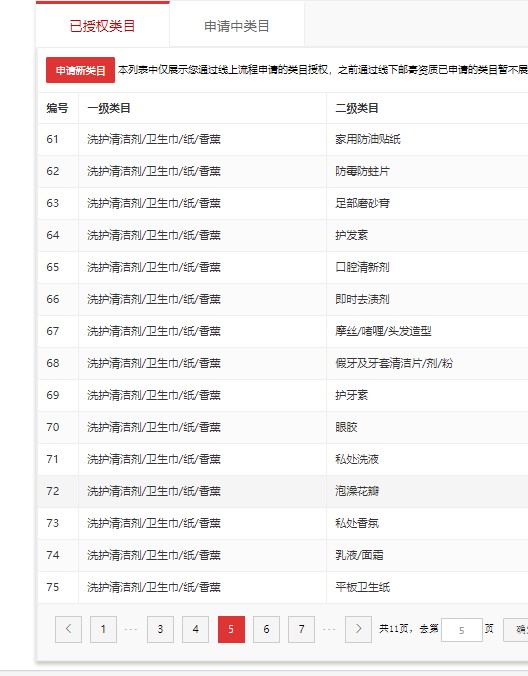Click row number 62
528x676 pixels.
coord(53,171)
